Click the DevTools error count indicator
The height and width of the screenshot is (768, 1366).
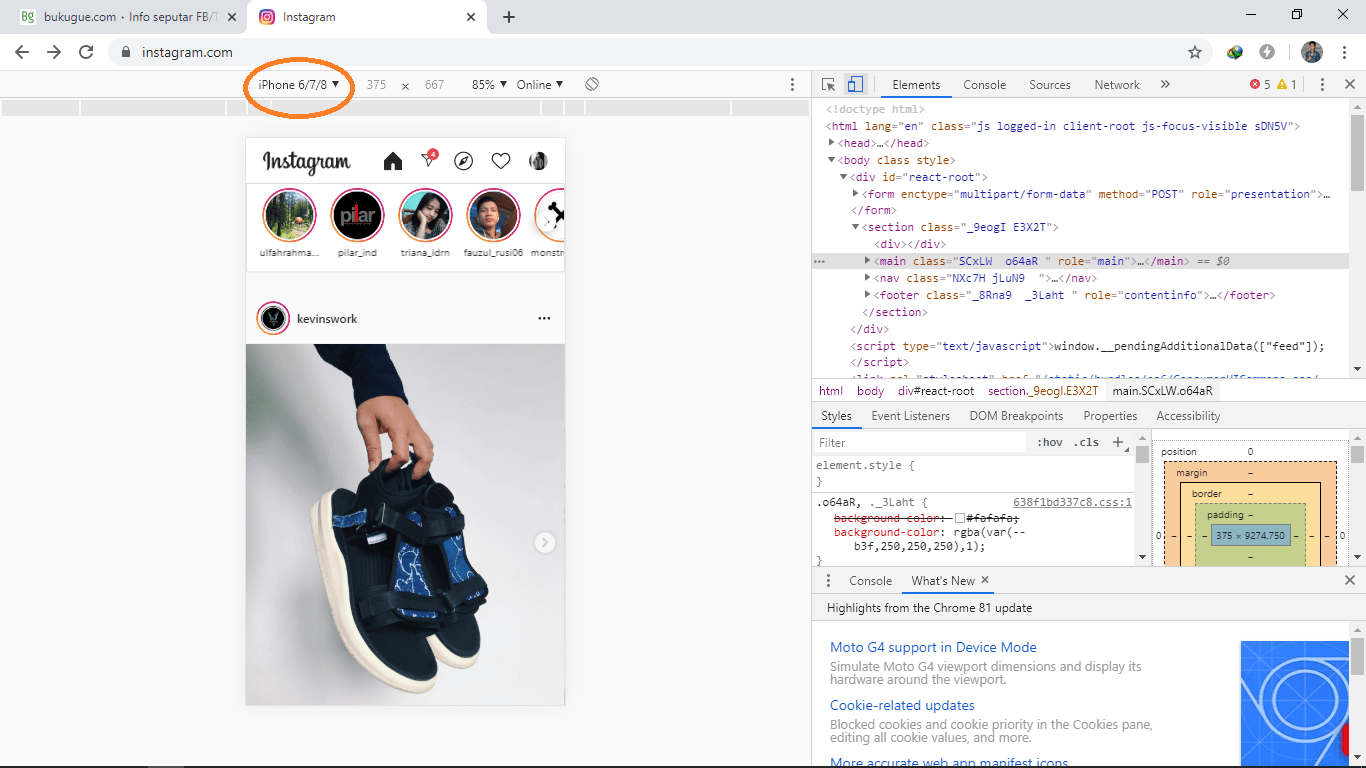pos(1260,85)
